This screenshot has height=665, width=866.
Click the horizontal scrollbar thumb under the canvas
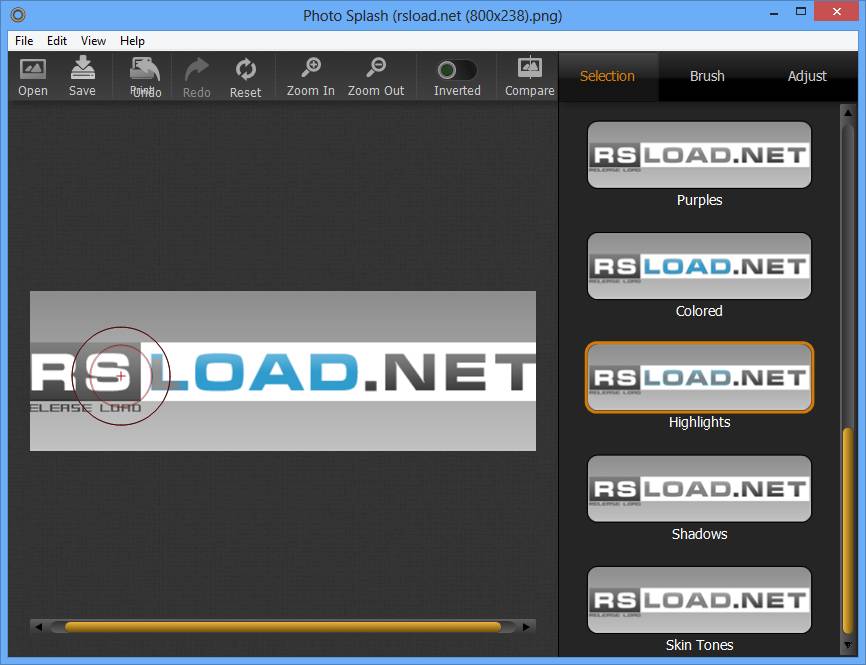283,627
